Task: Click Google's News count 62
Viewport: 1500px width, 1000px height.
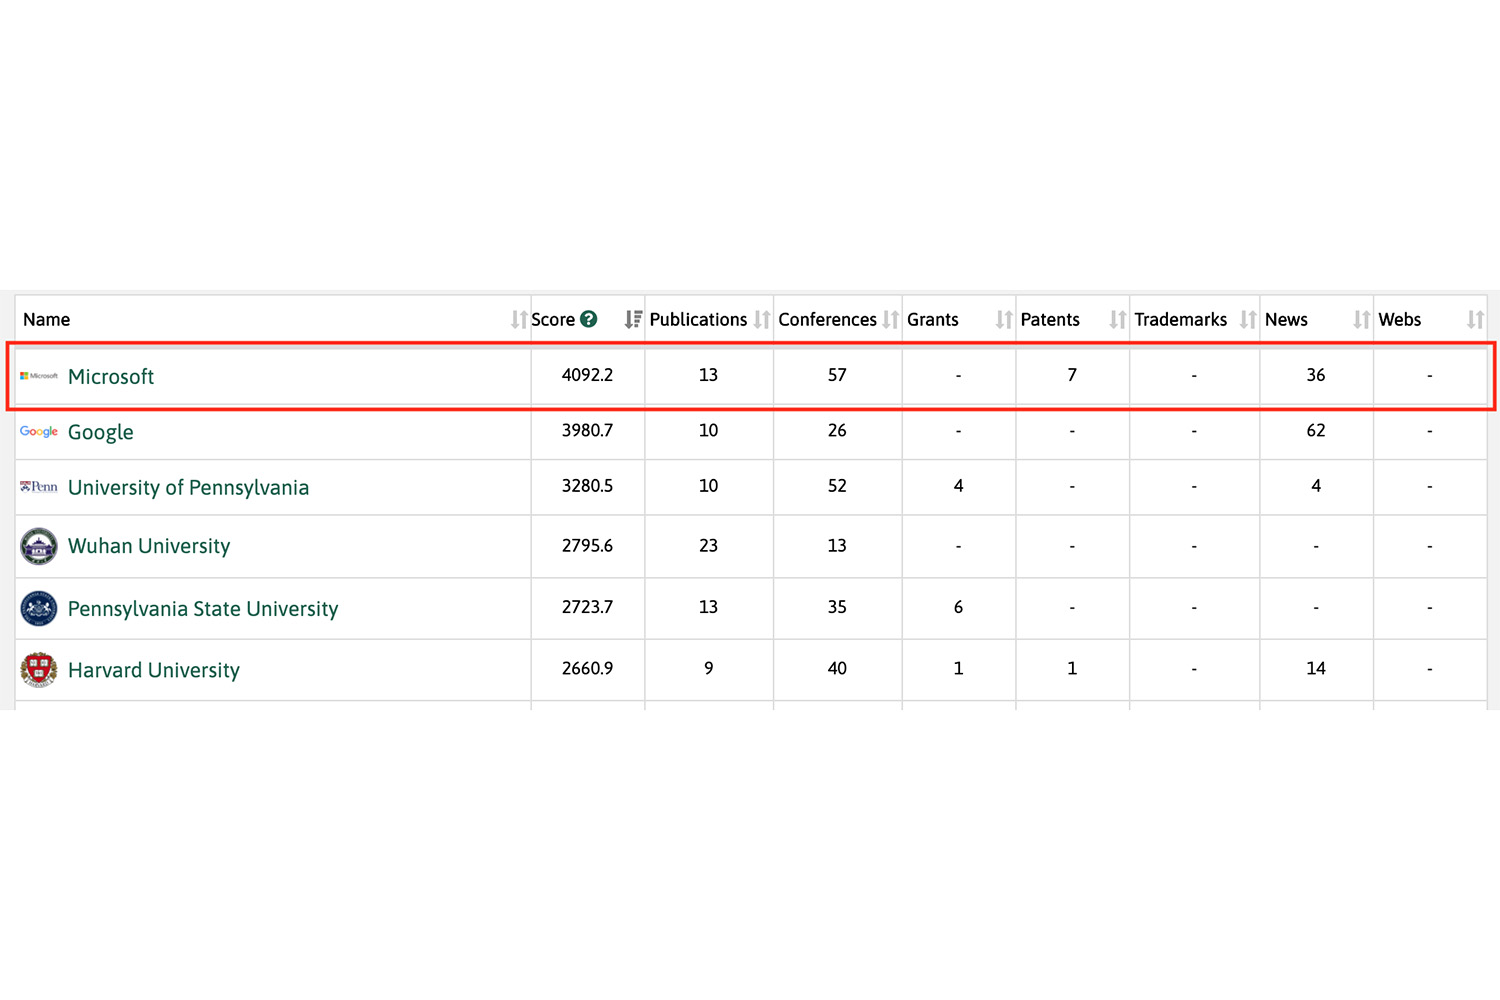Action: (x=1316, y=430)
